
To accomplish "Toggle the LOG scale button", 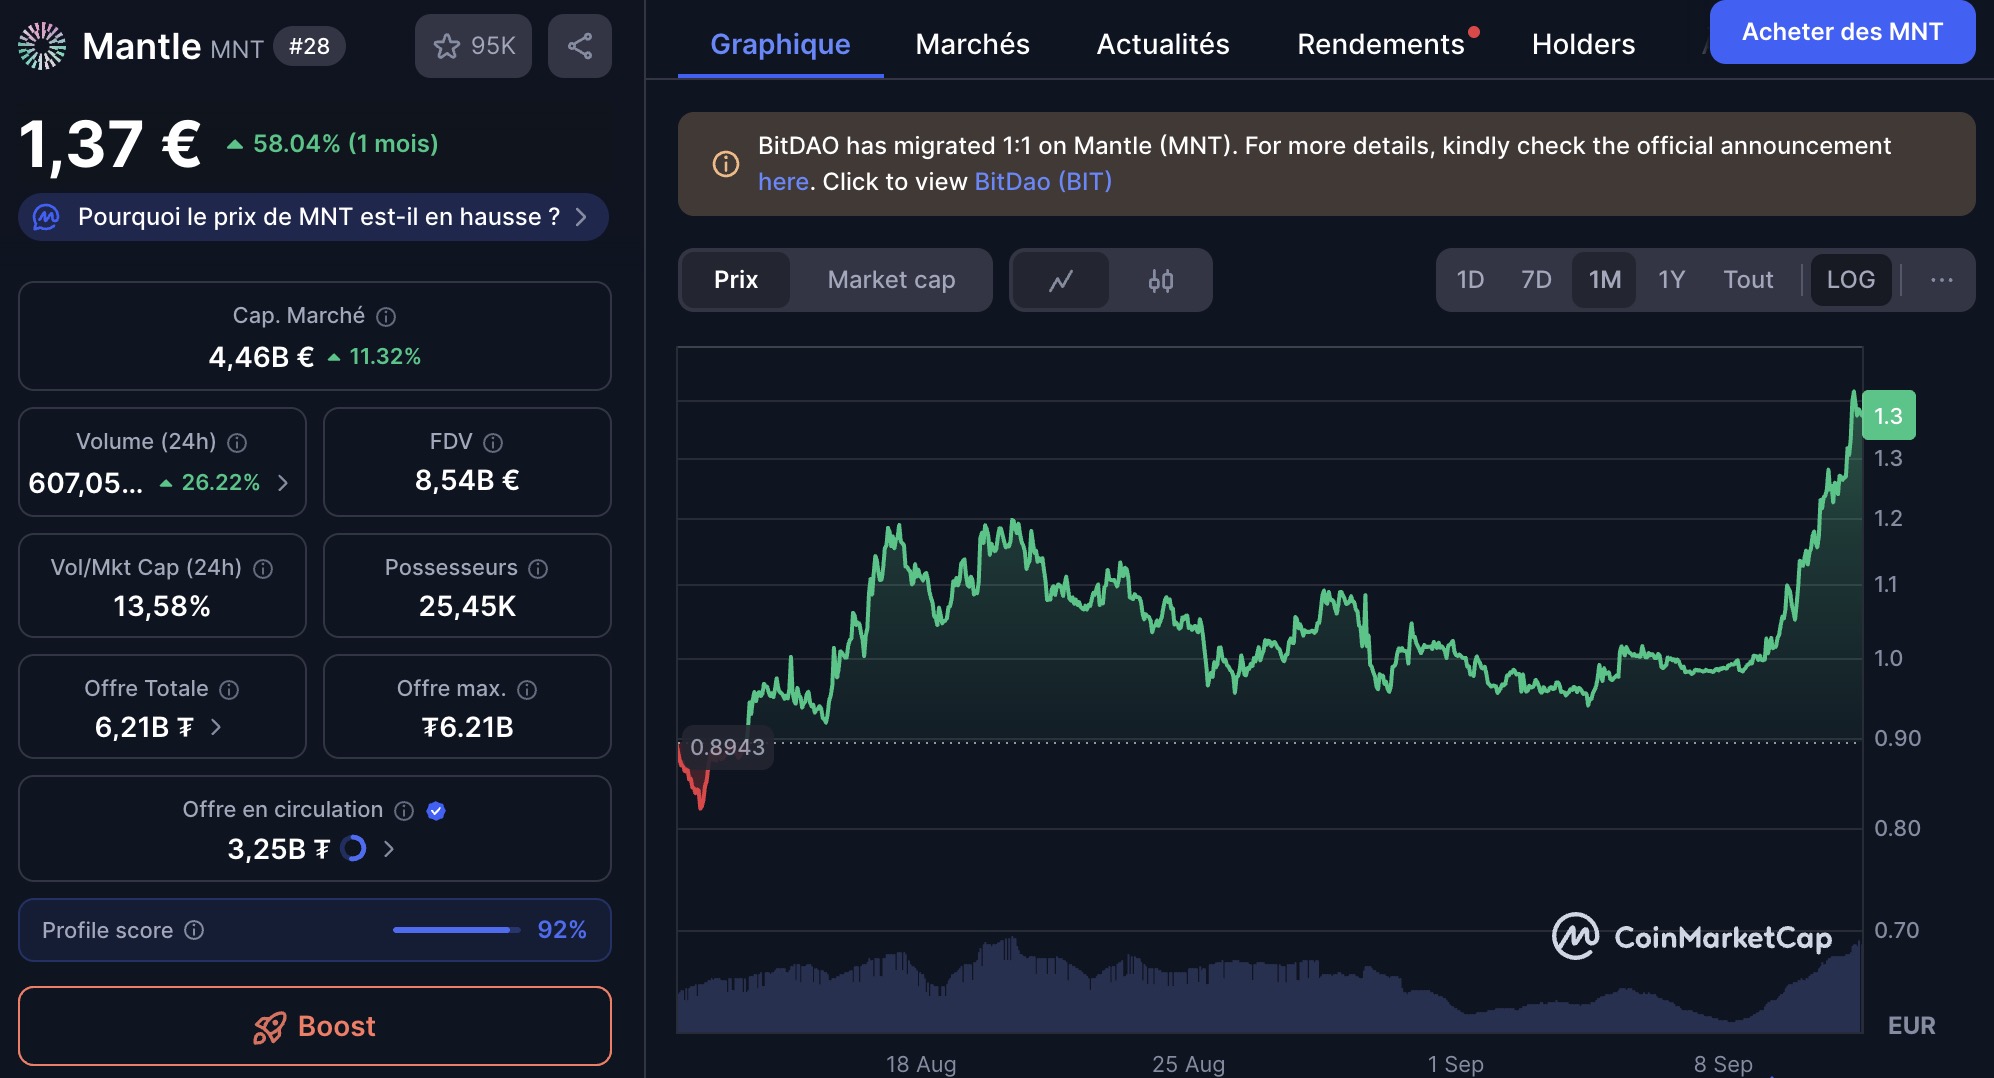I will pyautogui.click(x=1851, y=280).
